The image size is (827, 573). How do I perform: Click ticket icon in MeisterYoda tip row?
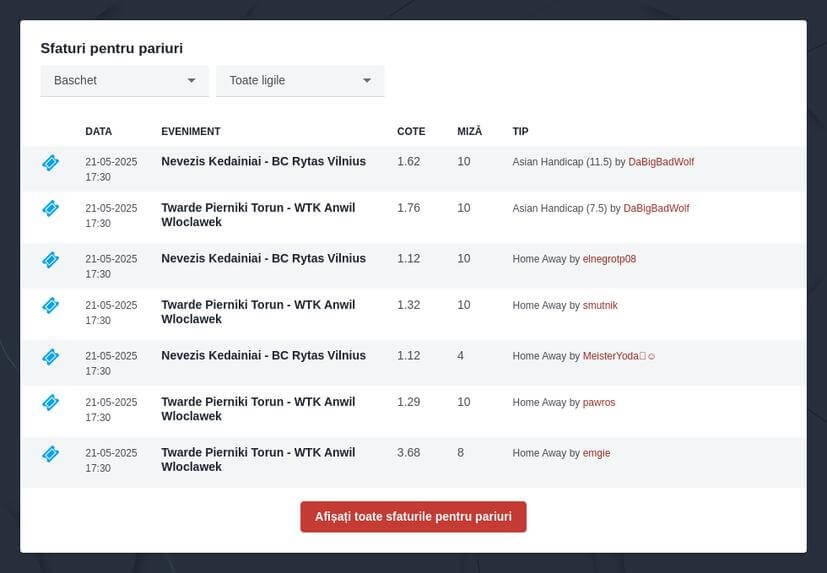51,357
